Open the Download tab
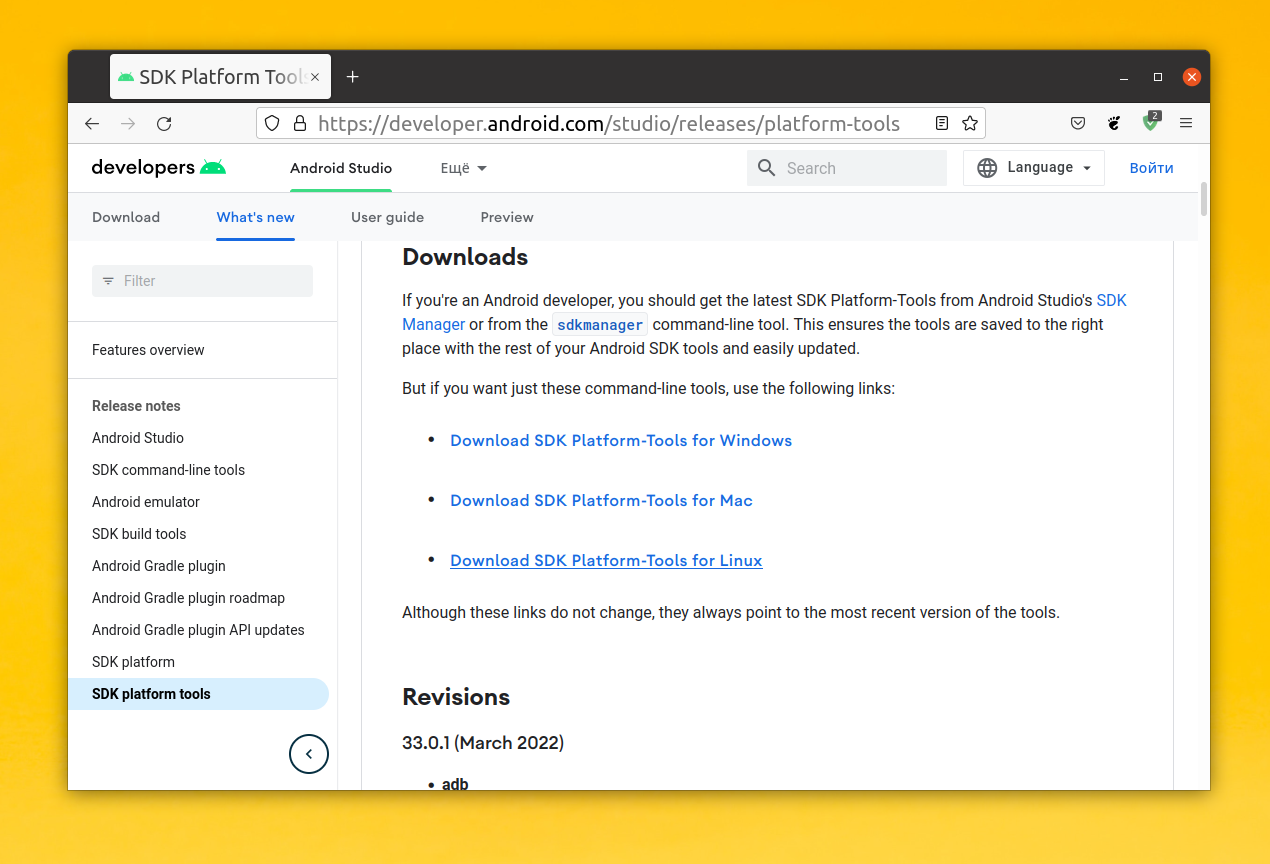Viewport: 1270px width, 864px height. coord(126,217)
